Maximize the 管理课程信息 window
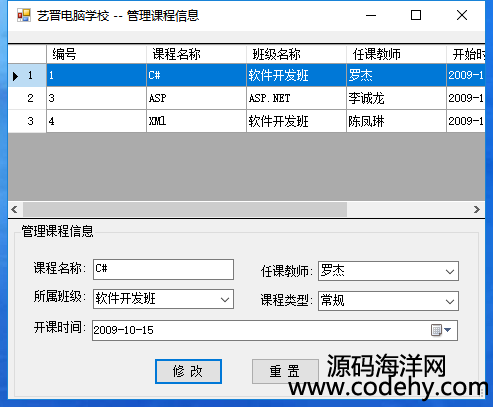 pos(416,15)
